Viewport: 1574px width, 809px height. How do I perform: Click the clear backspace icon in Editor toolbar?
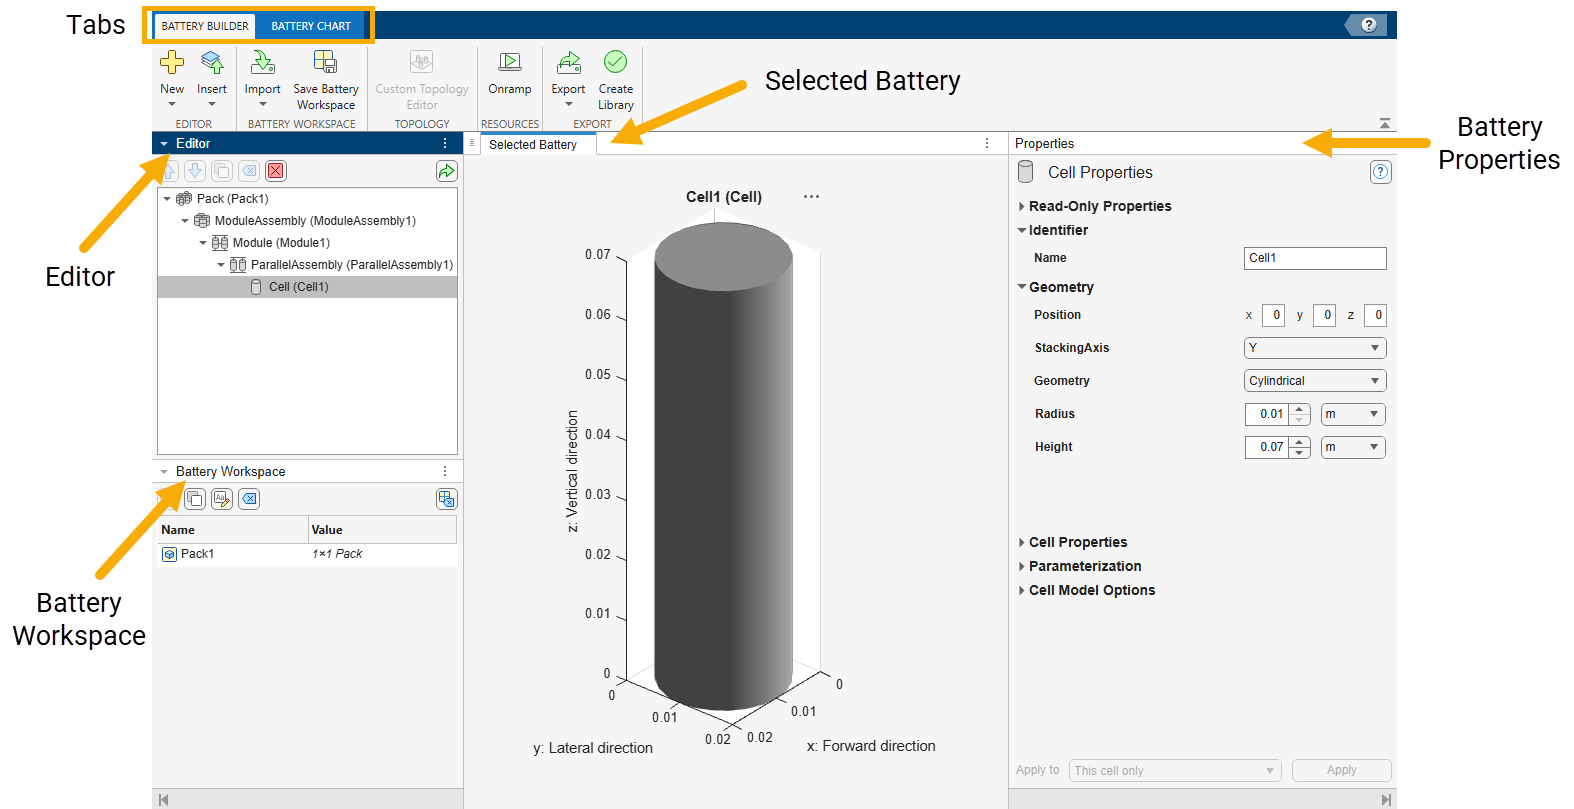pos(249,171)
